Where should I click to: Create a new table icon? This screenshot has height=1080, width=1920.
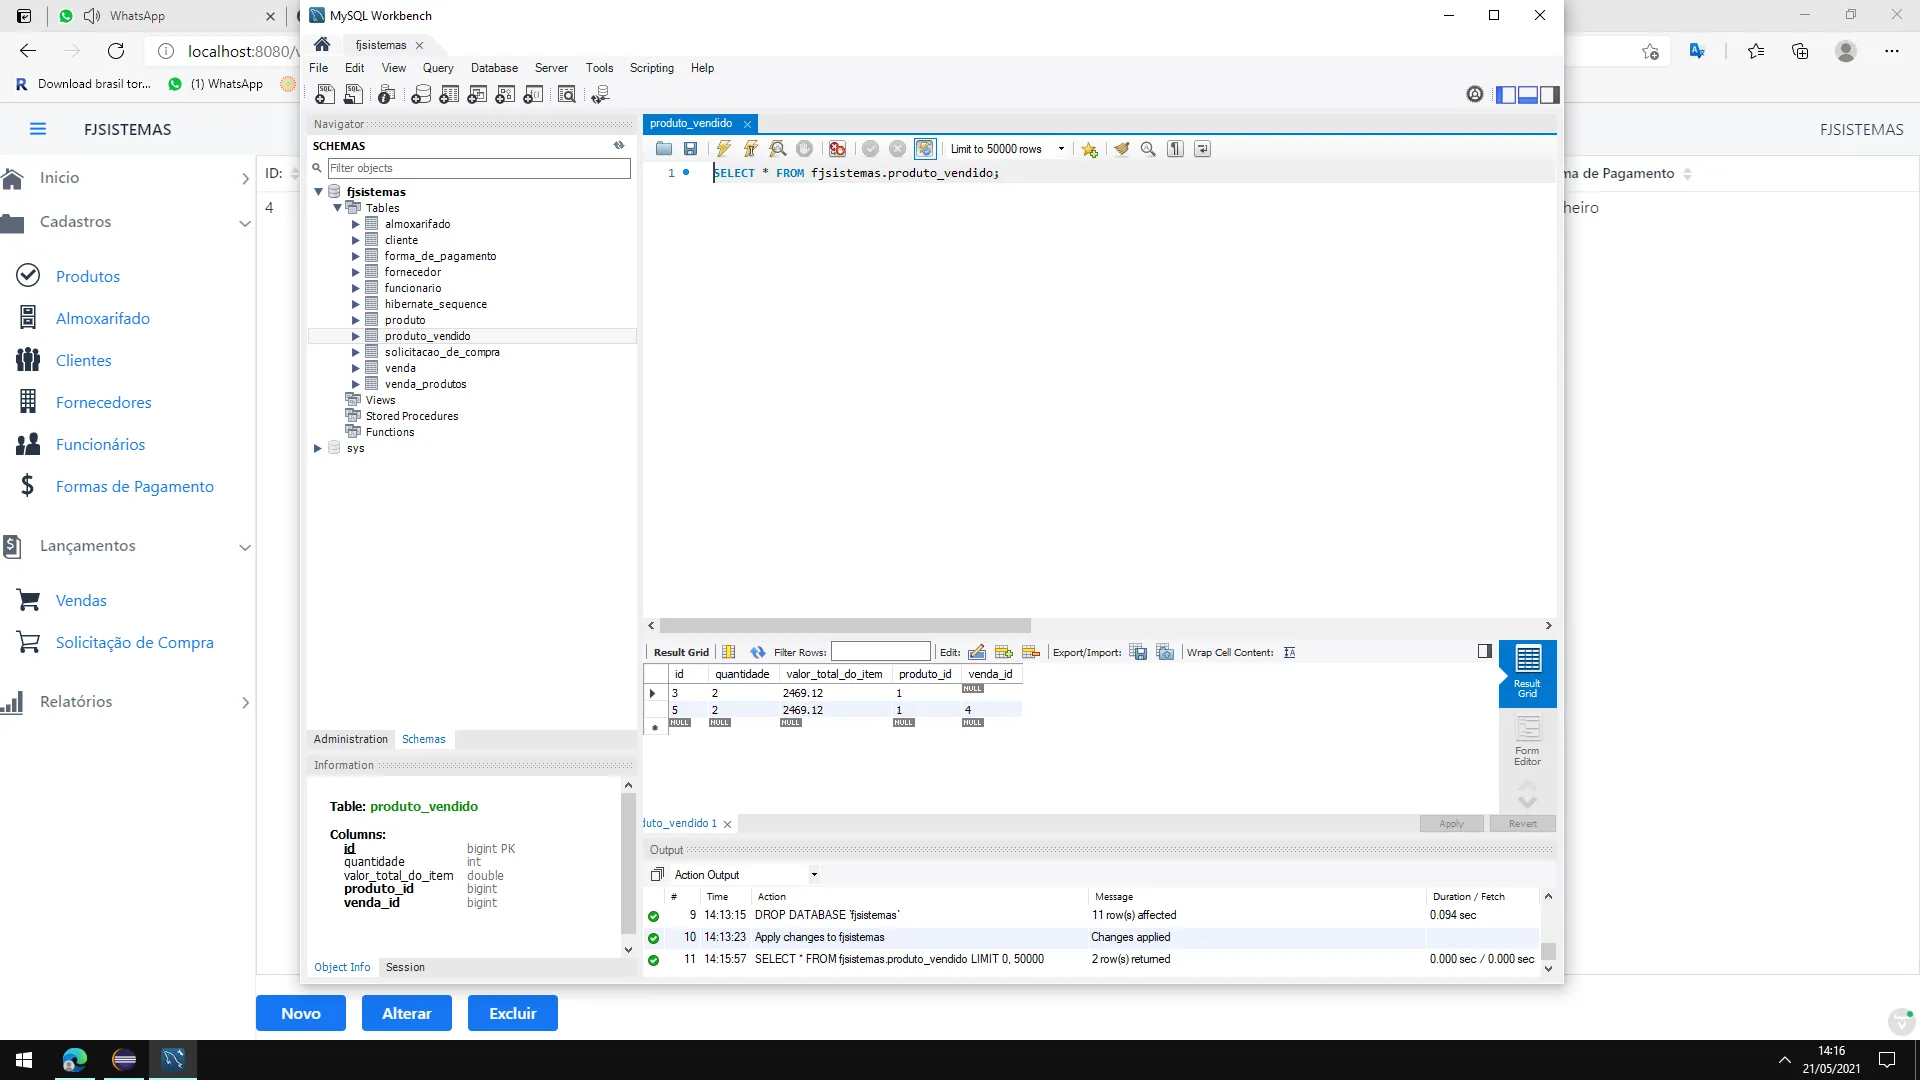[x=449, y=94]
